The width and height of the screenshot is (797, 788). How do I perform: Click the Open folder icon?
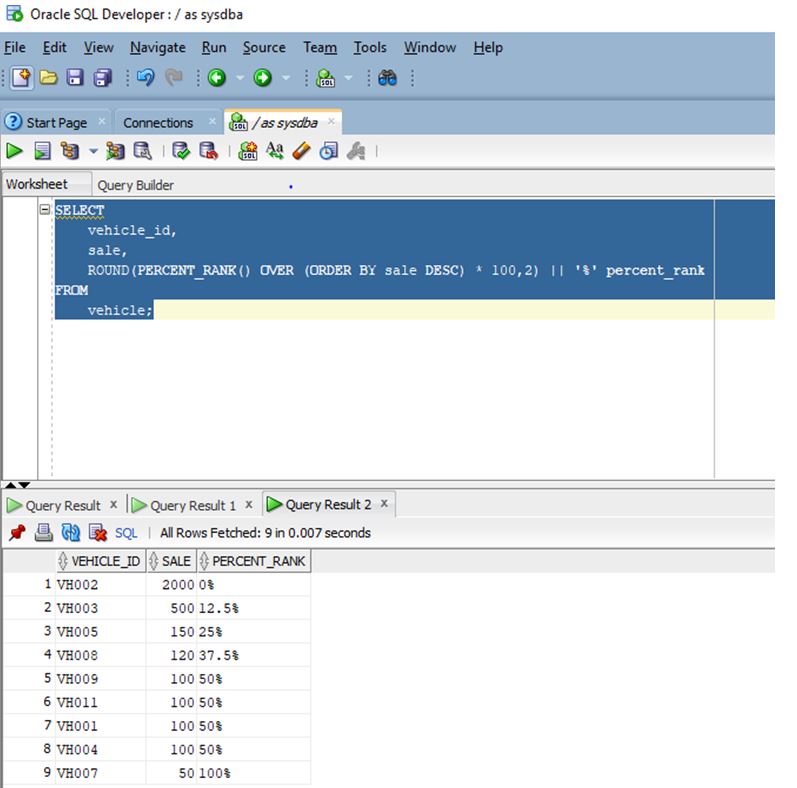point(49,78)
